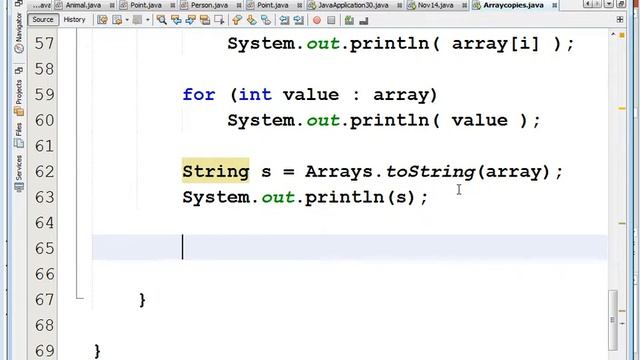Click Find Previous Occurrence icon
This screenshot has width=640, height=360.
[x=176, y=20]
